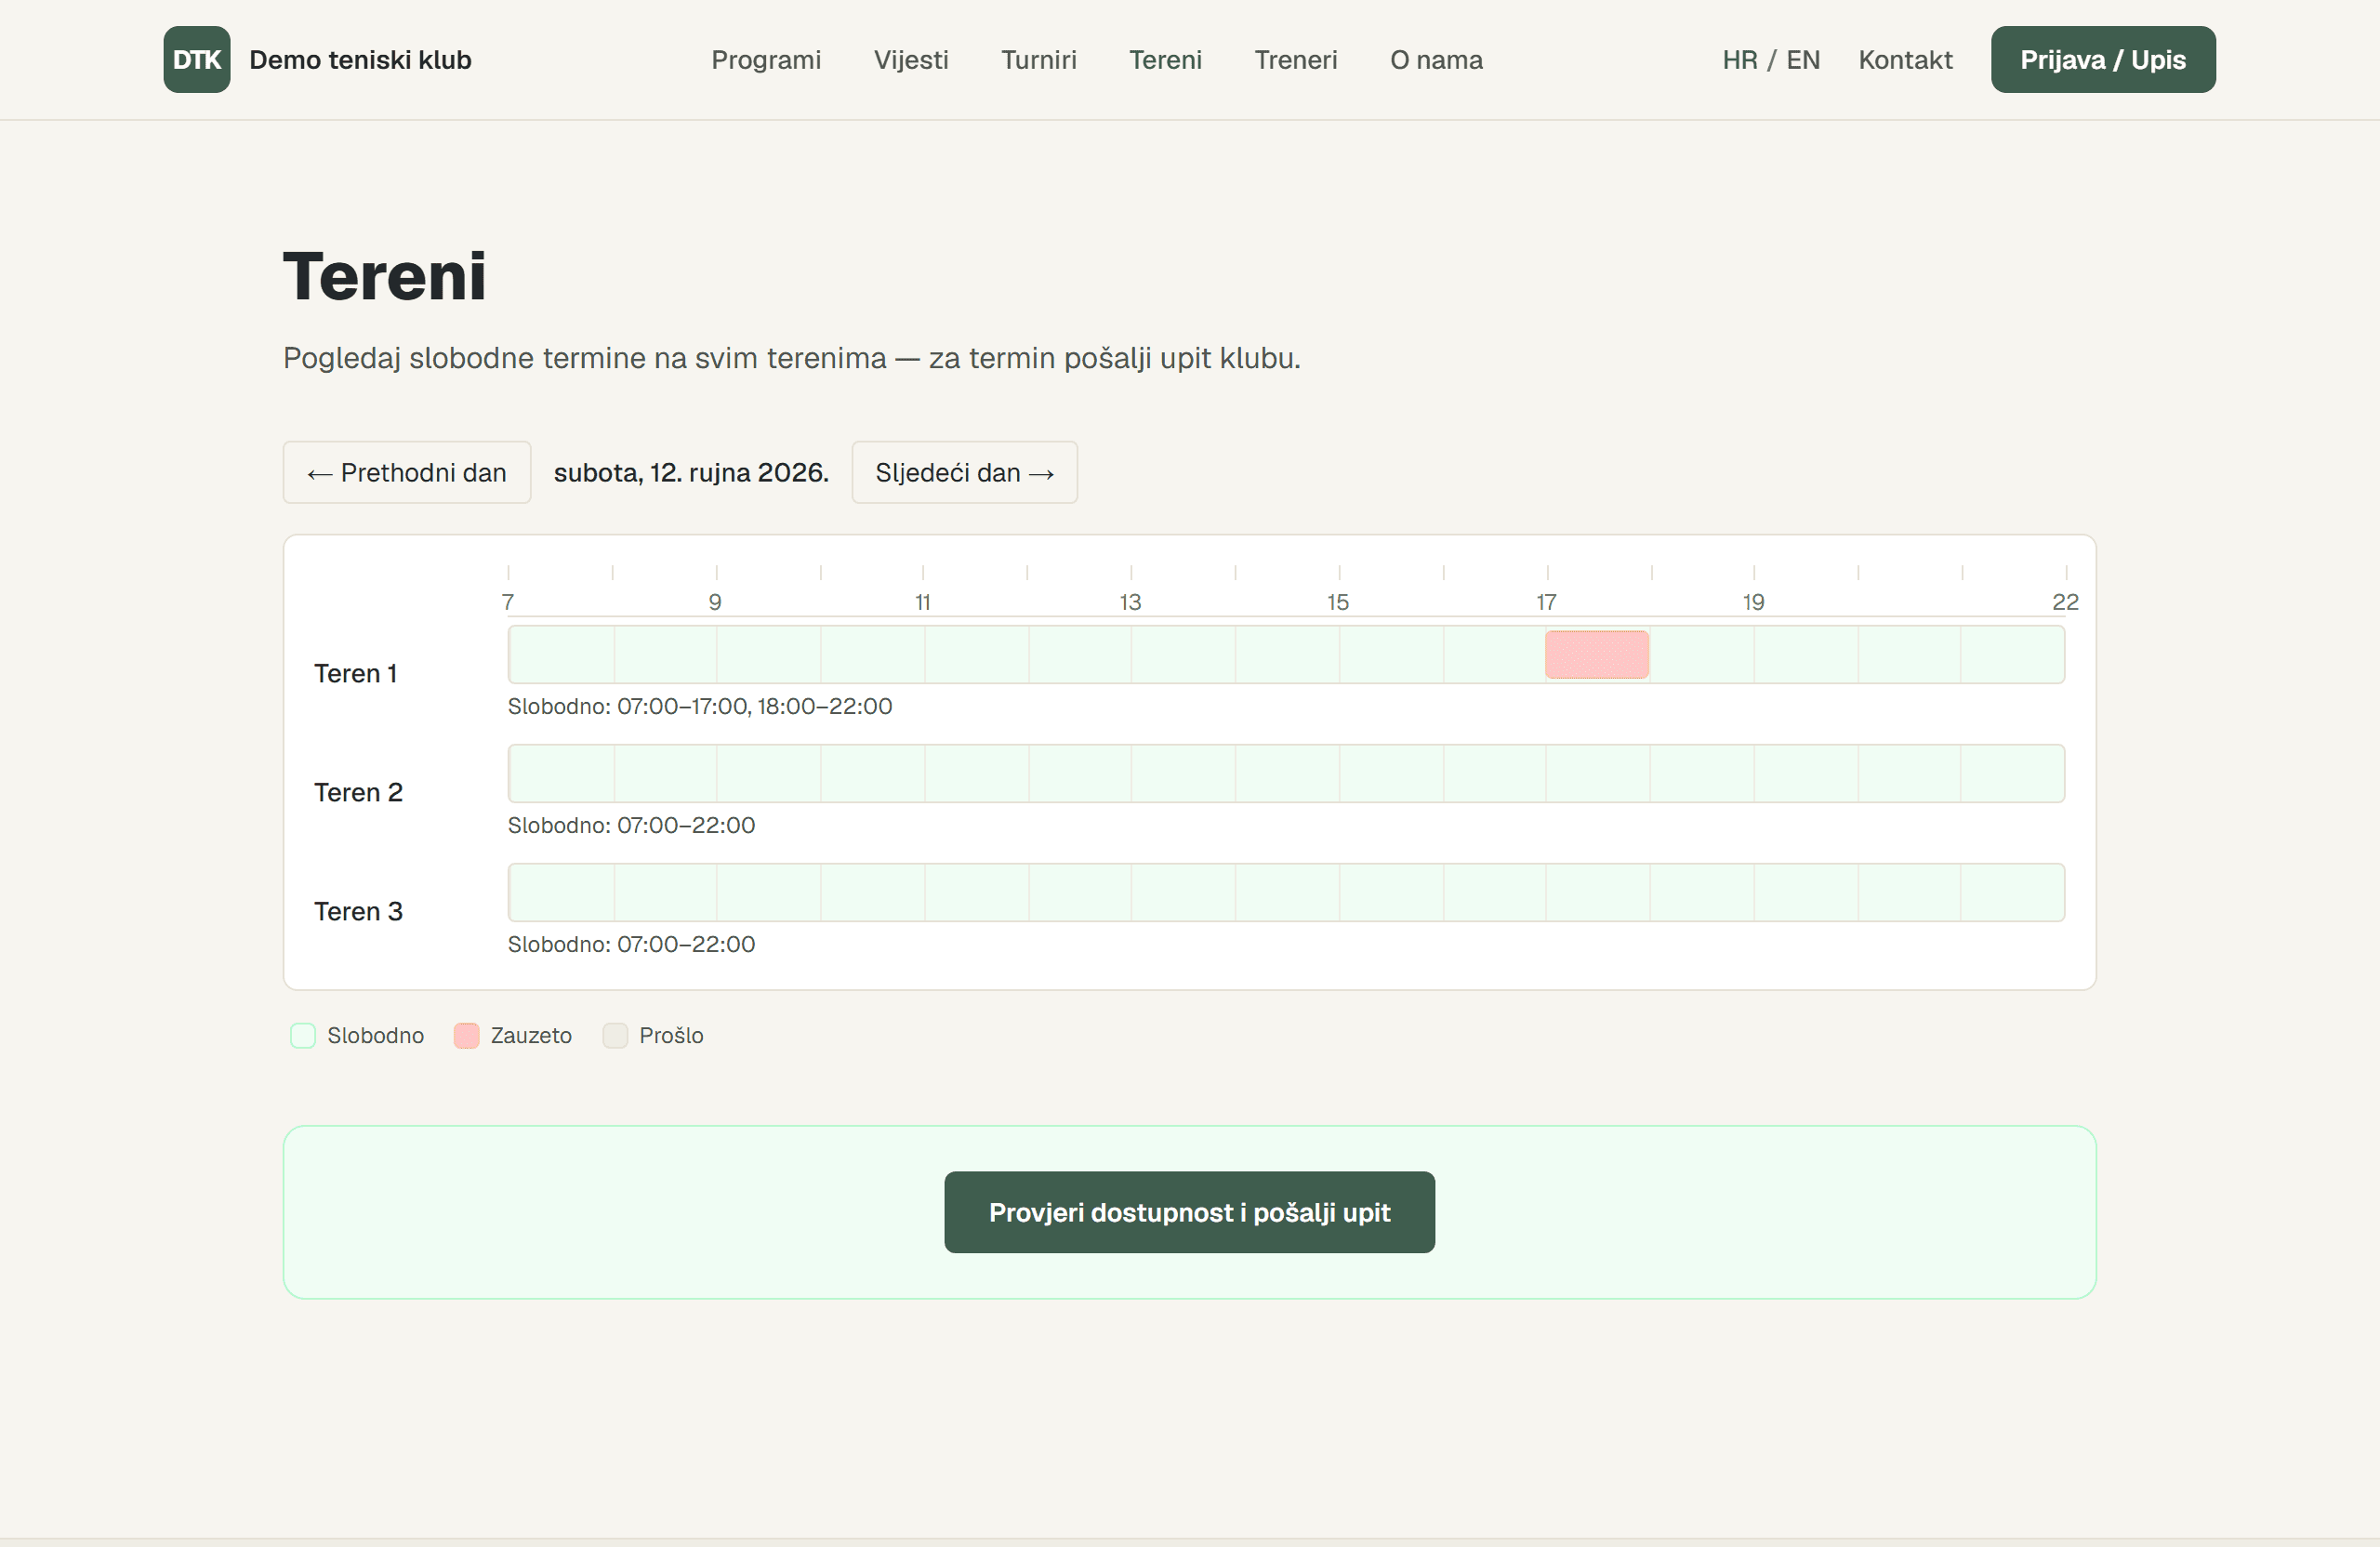
Task: Switch language to HR
Action: 1740,60
